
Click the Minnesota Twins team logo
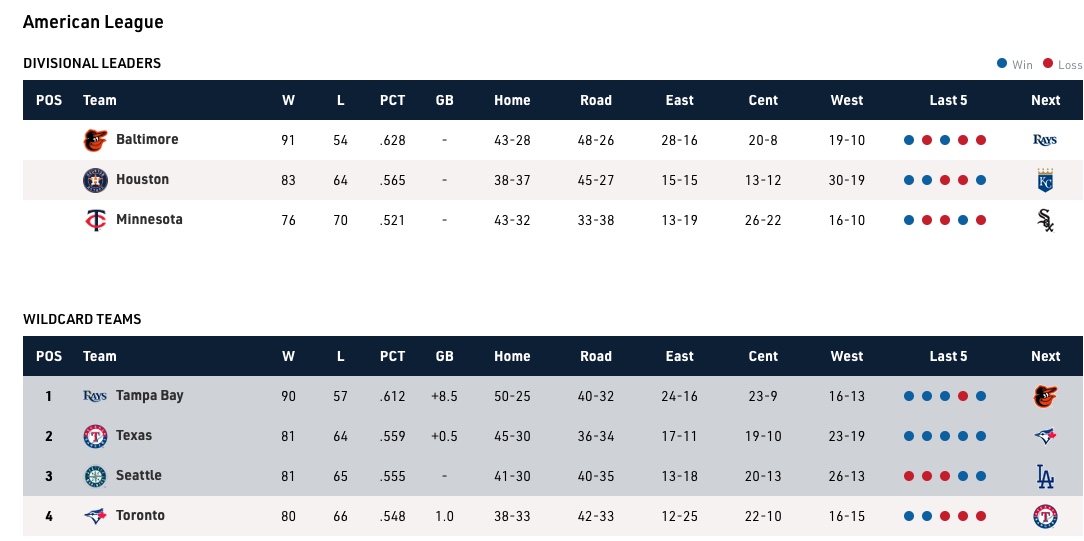coord(94,220)
